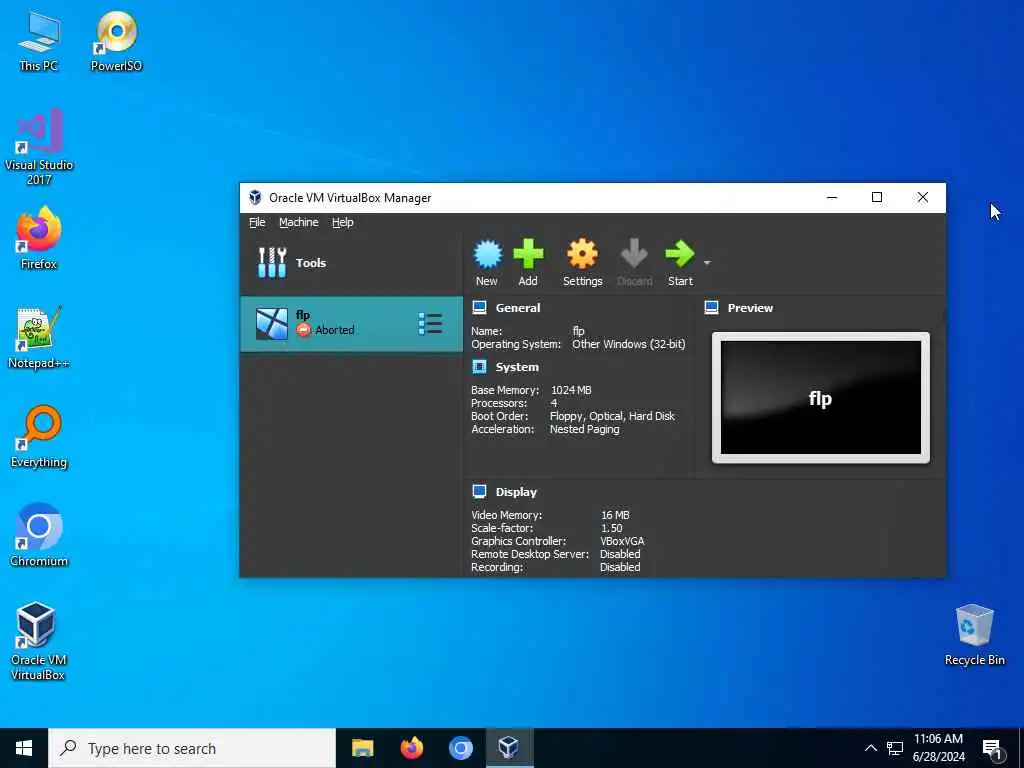Open the flp machine tools list icon
This screenshot has width=1024, height=768.
click(x=430, y=323)
